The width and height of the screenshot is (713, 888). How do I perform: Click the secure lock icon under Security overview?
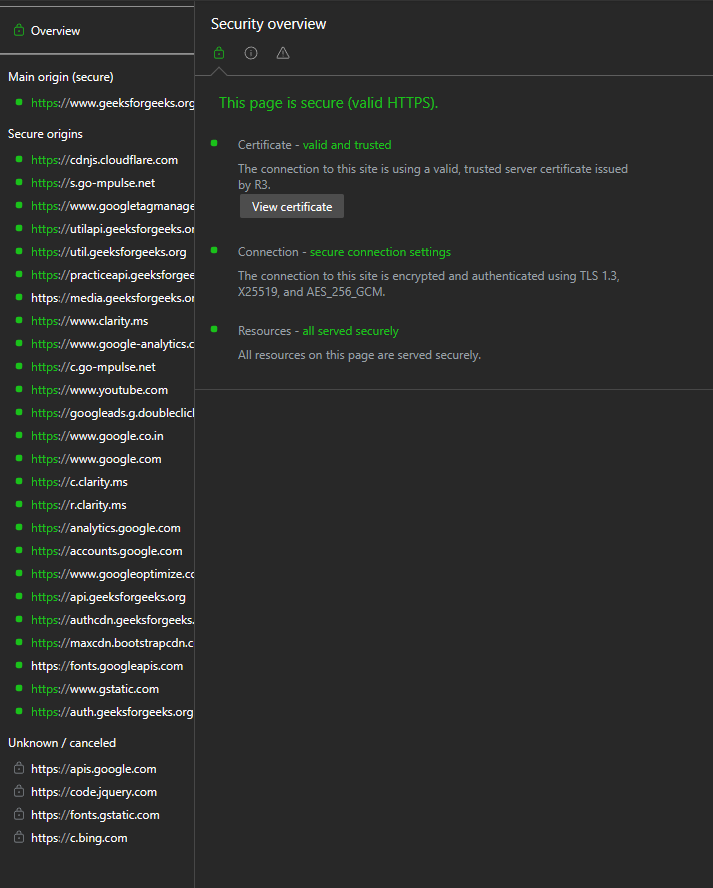tap(219, 53)
